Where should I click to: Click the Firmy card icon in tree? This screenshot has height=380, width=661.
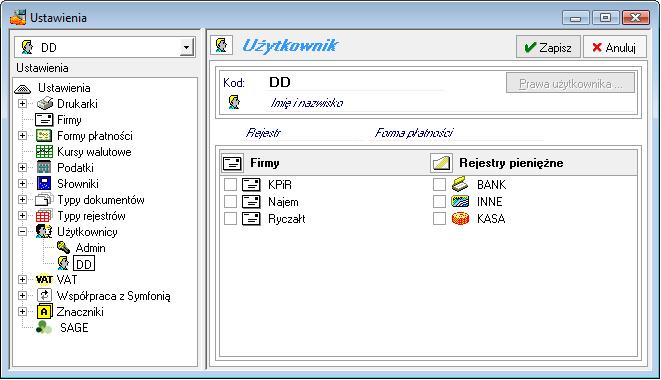pyautogui.click(x=44, y=120)
